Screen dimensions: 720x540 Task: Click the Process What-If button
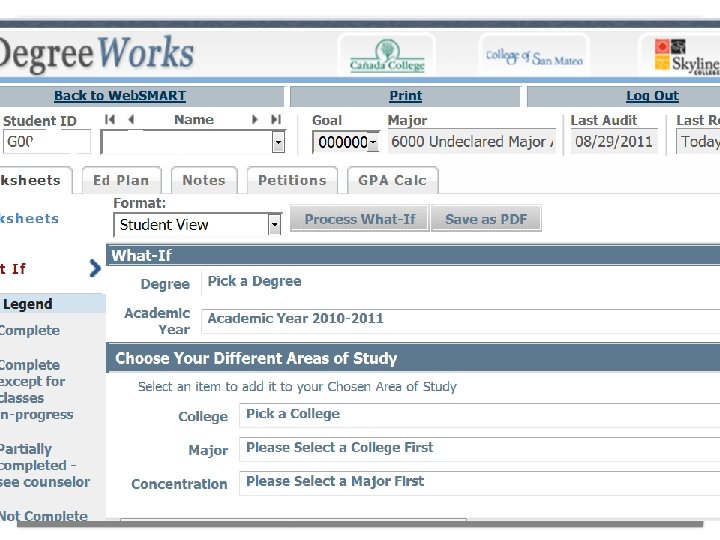pos(360,219)
